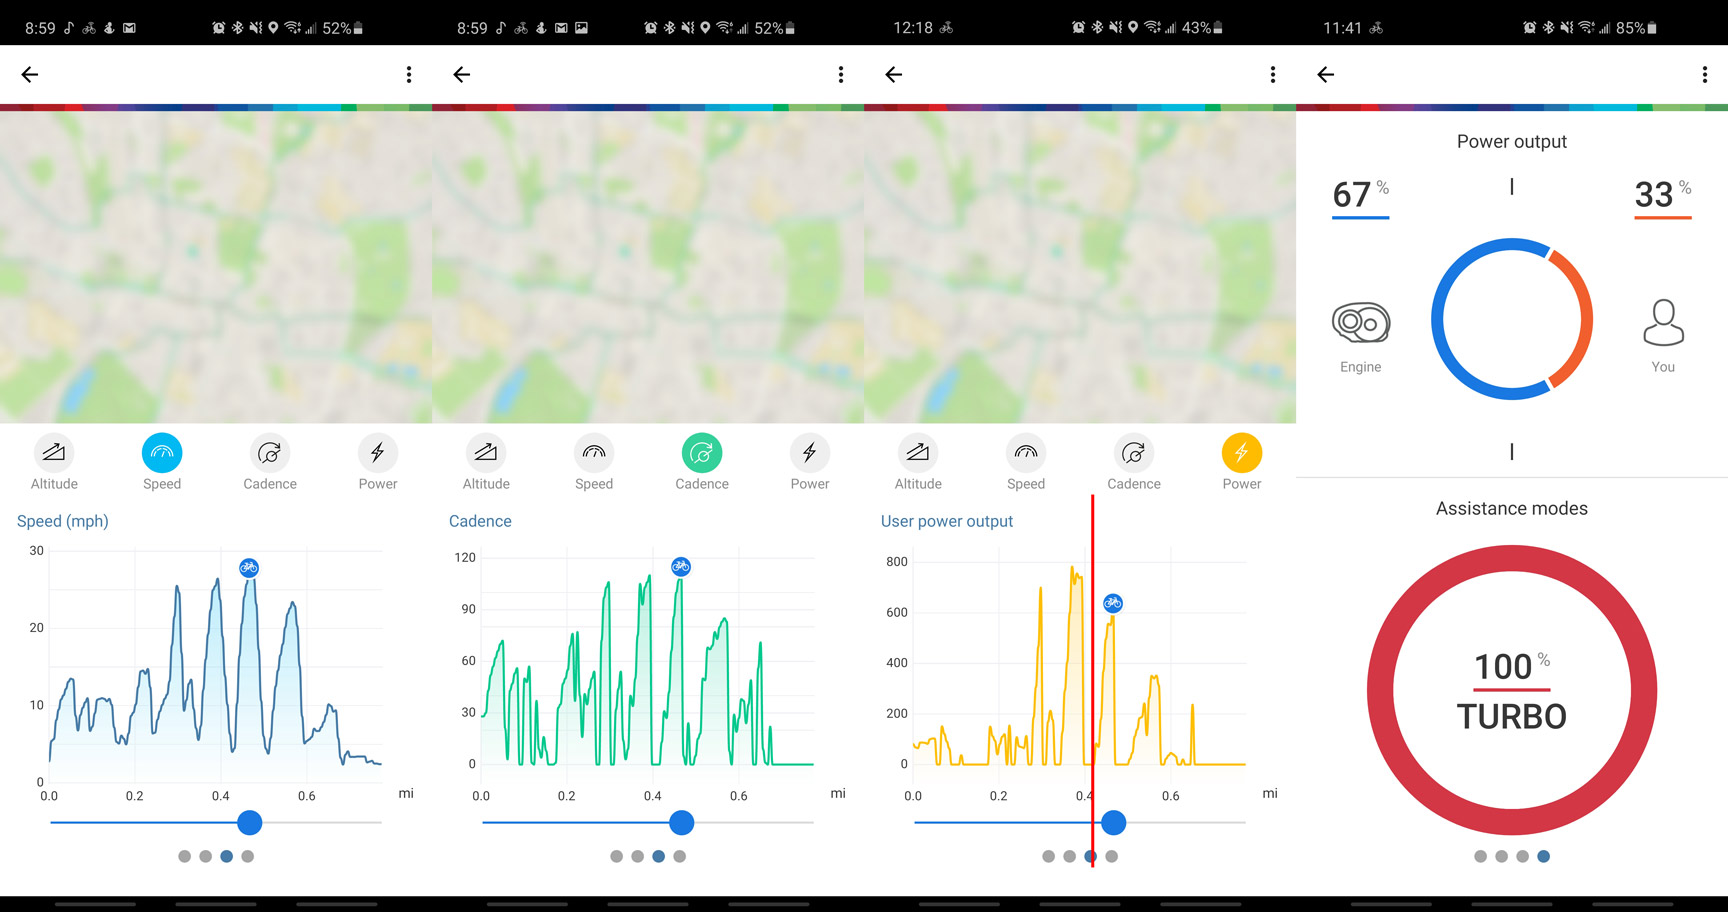Switch to Altitude on the Speed (mph) screen
Image resolution: width=1728 pixels, height=912 pixels.
point(54,453)
